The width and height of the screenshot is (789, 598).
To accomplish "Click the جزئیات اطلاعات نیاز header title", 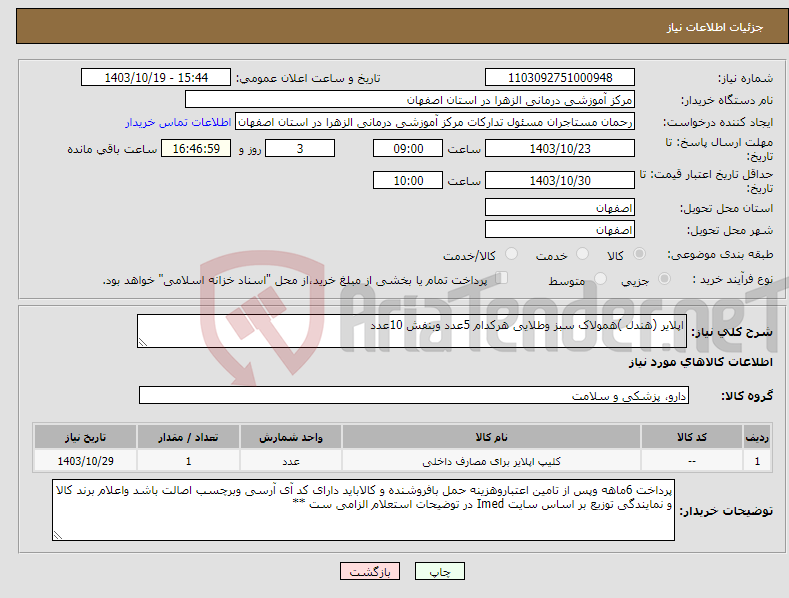I will coord(715,27).
